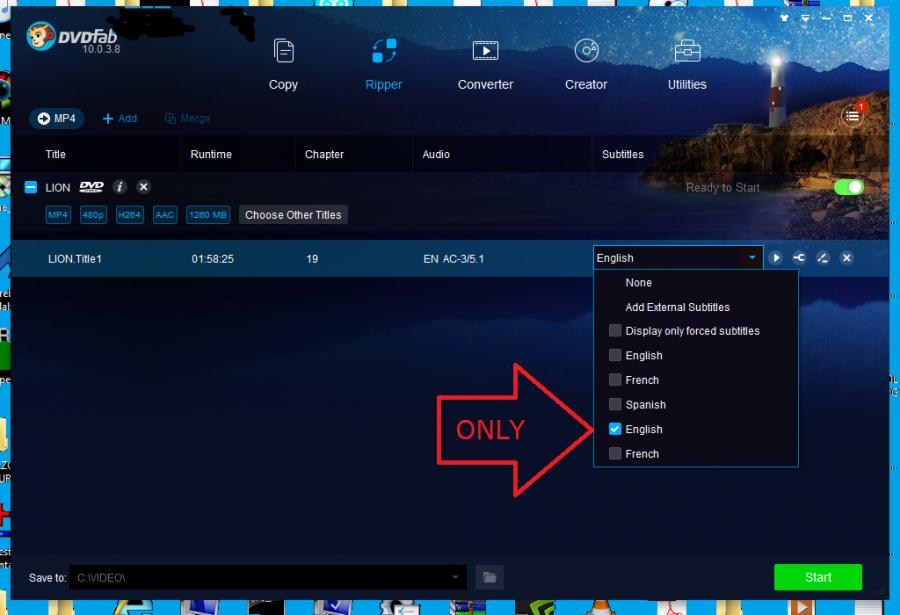Browse output folder icon
Viewport: 900px width, 615px height.
490,577
